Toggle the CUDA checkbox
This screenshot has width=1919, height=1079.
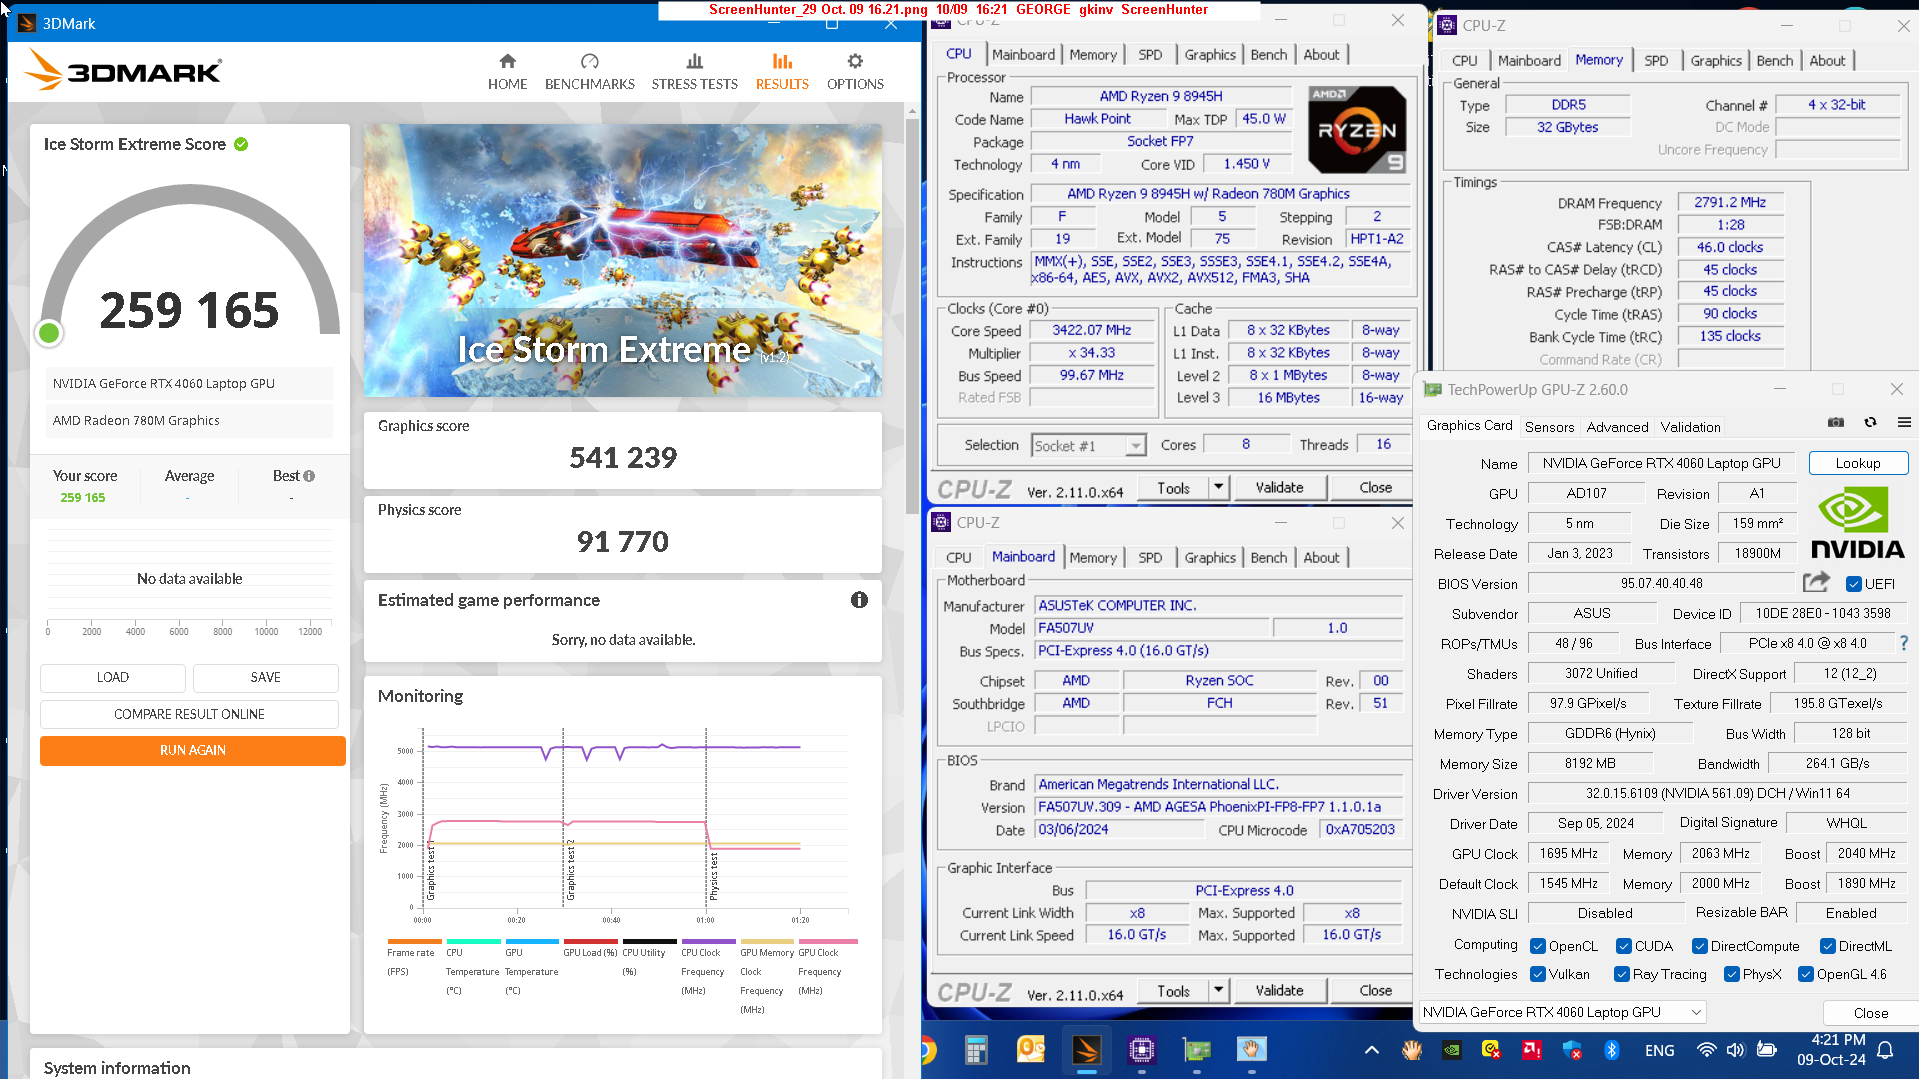pyautogui.click(x=1624, y=946)
